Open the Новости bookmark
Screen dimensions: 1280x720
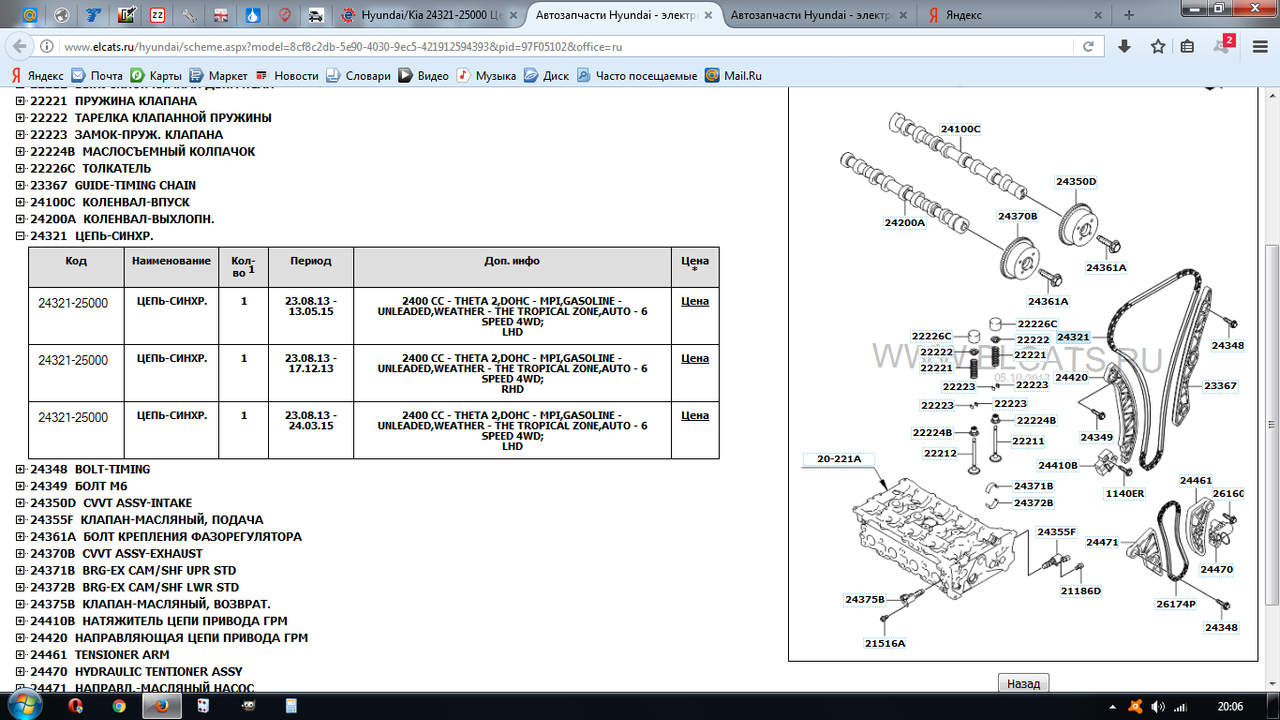[x=286, y=76]
